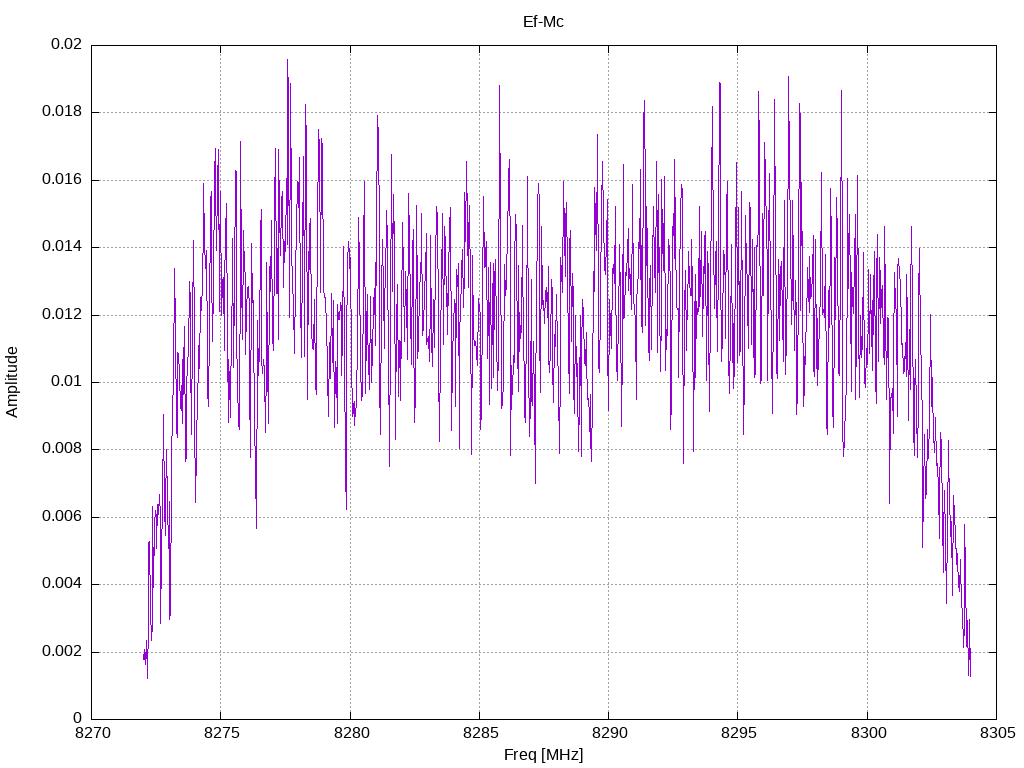Viewport: 1024px width, 768px height.
Task: Click the y-axis tick label 0.014
Action: tap(62, 247)
